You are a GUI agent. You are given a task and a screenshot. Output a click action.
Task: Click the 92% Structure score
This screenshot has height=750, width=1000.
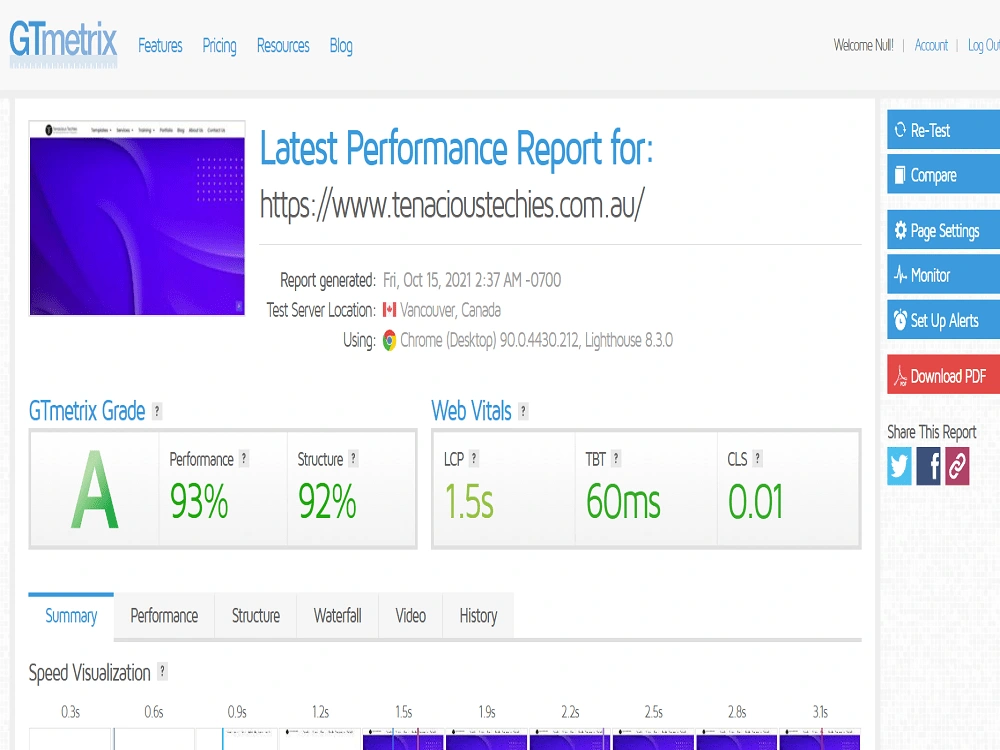pos(327,501)
